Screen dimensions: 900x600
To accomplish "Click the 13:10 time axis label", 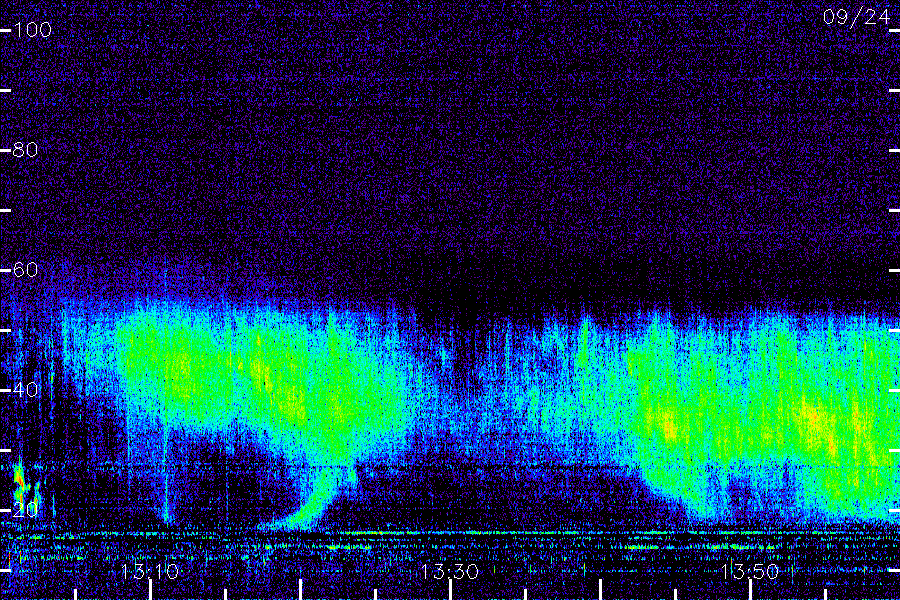I will pyautogui.click(x=150, y=571).
